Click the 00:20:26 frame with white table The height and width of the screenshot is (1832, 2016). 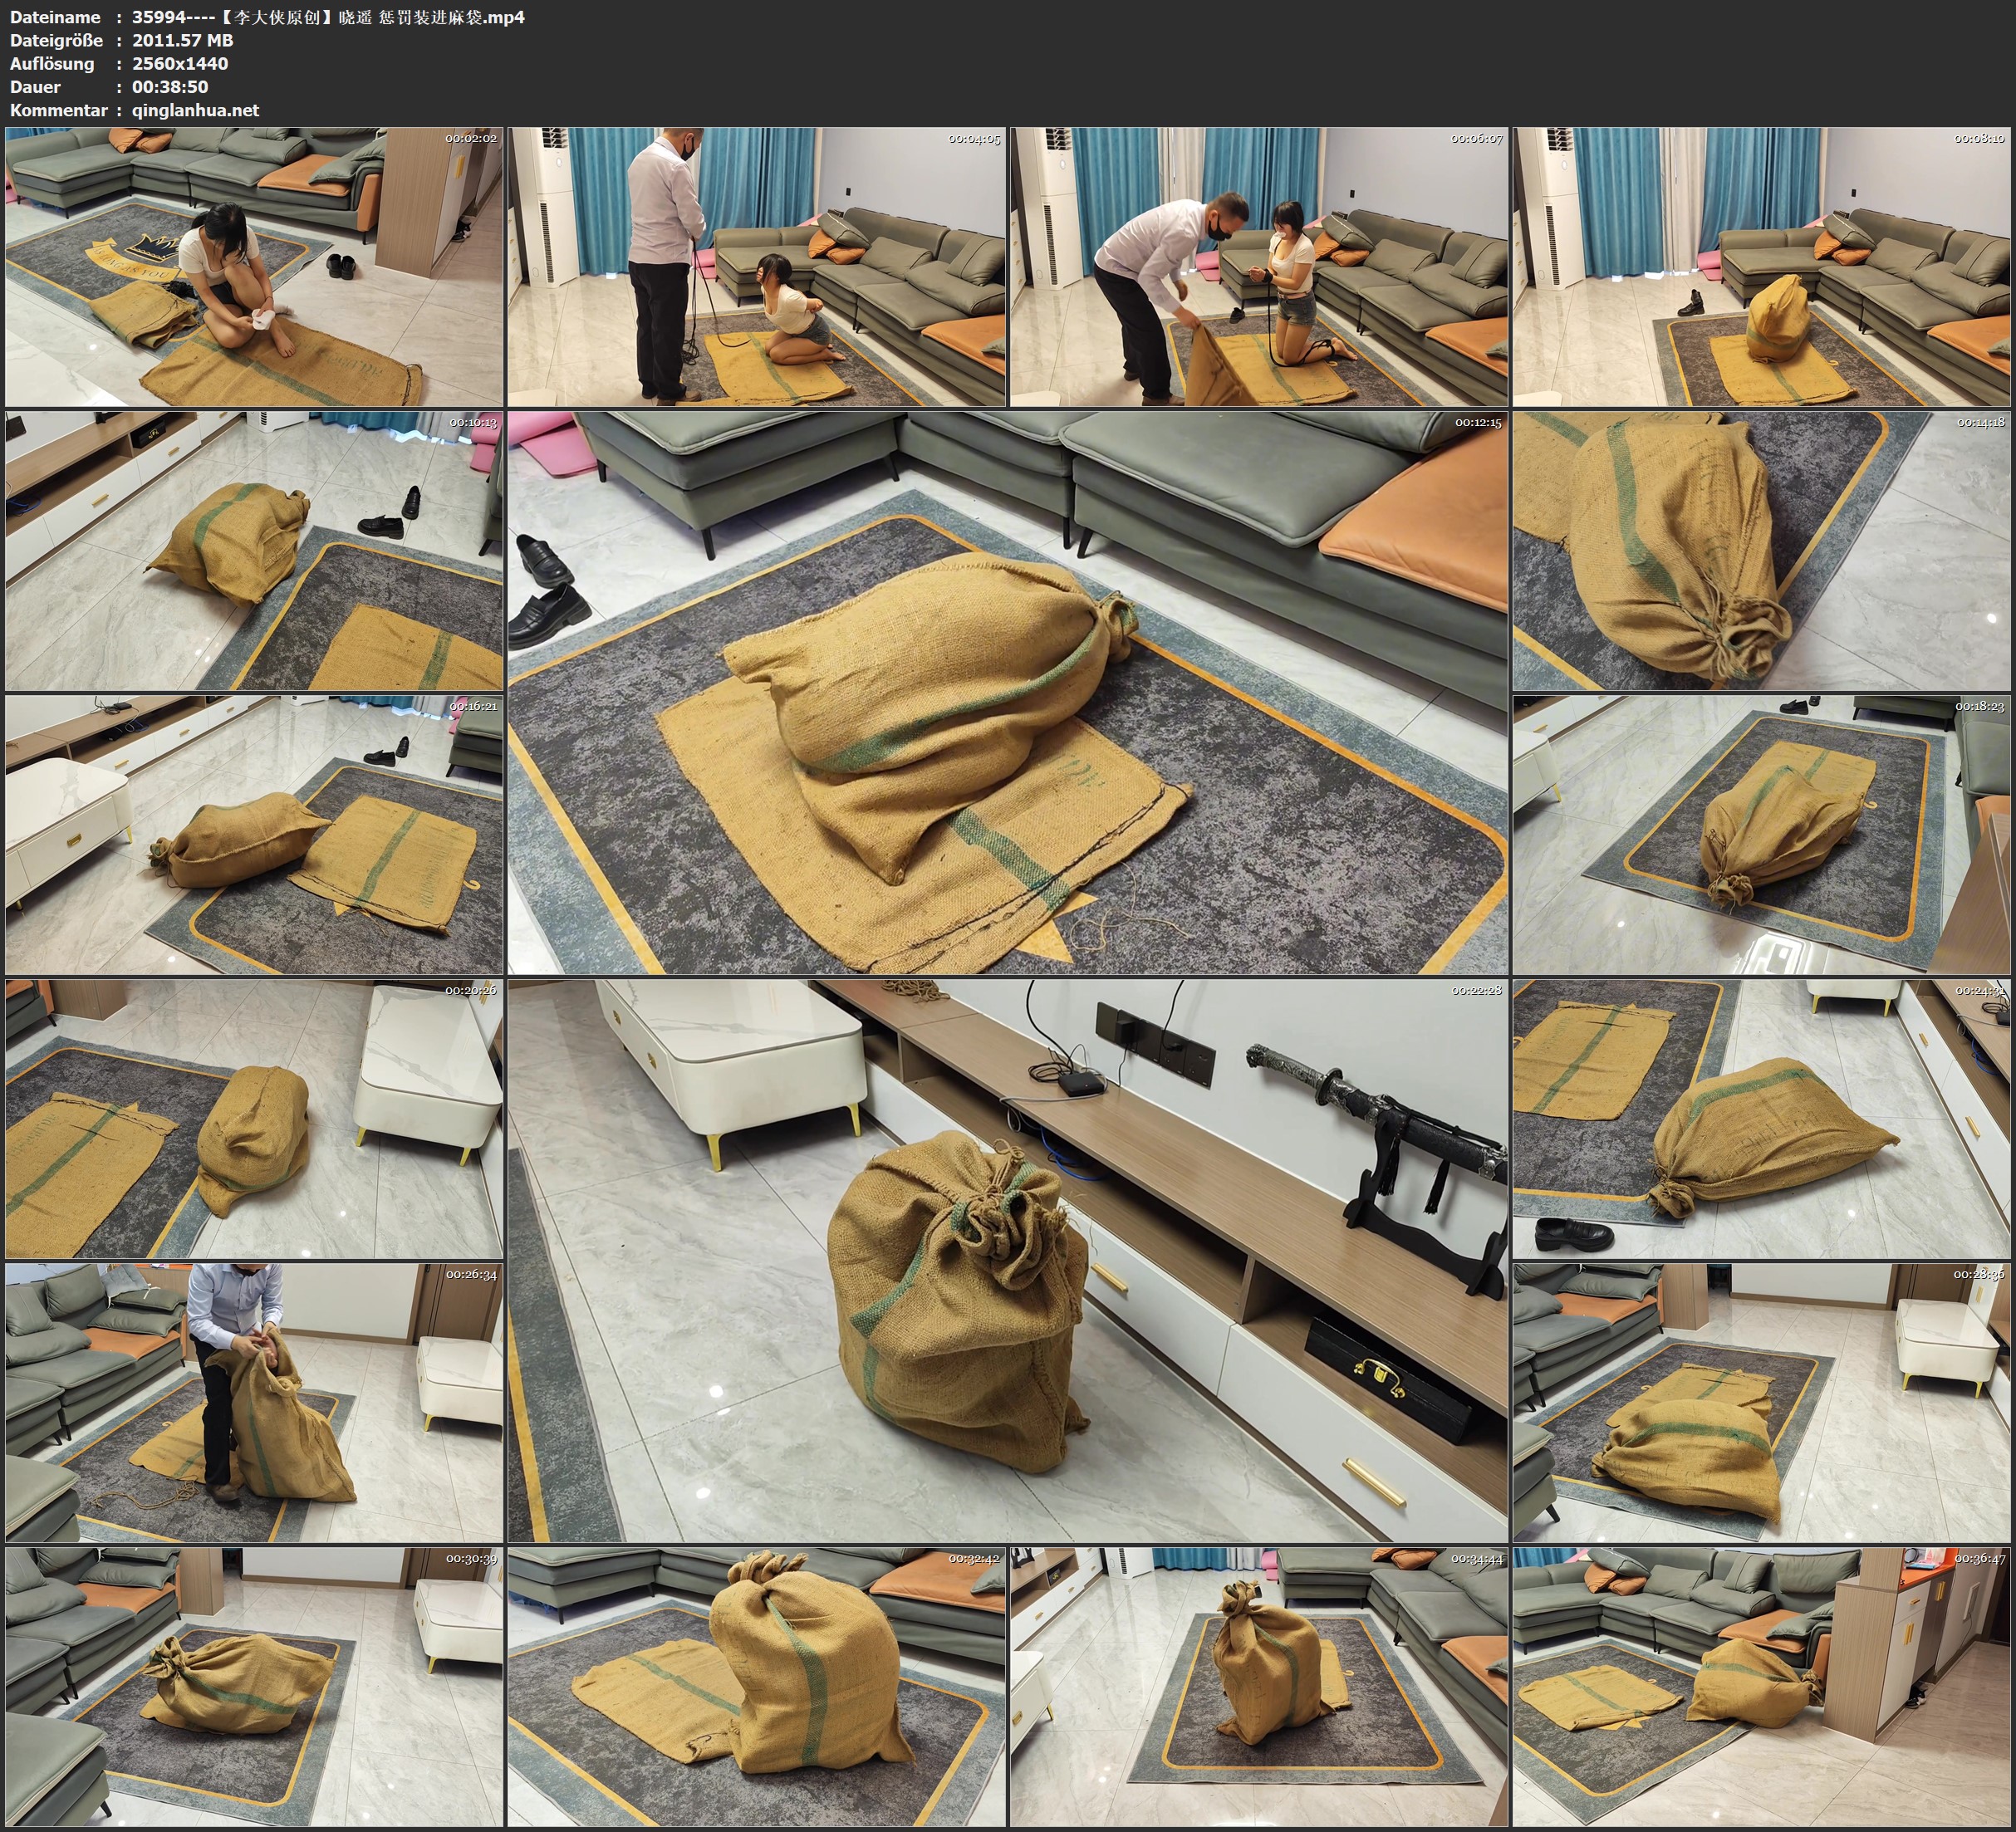coord(254,1119)
